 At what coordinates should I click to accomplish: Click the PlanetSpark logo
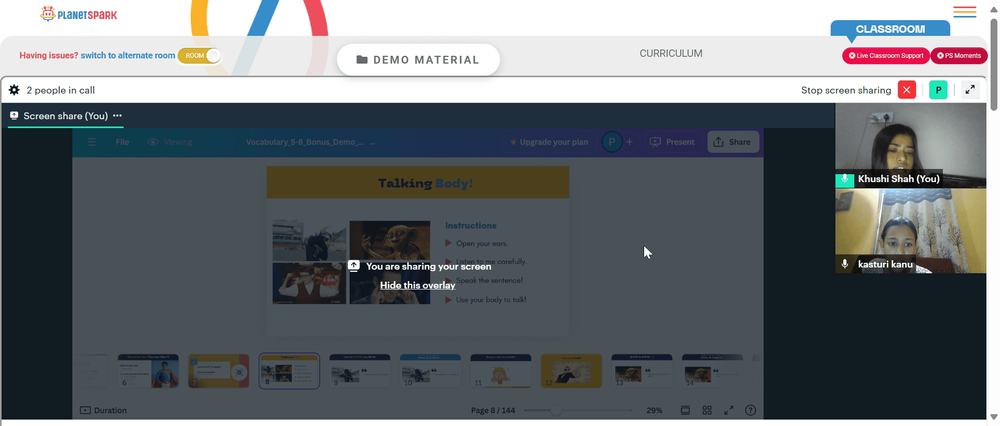tap(78, 14)
